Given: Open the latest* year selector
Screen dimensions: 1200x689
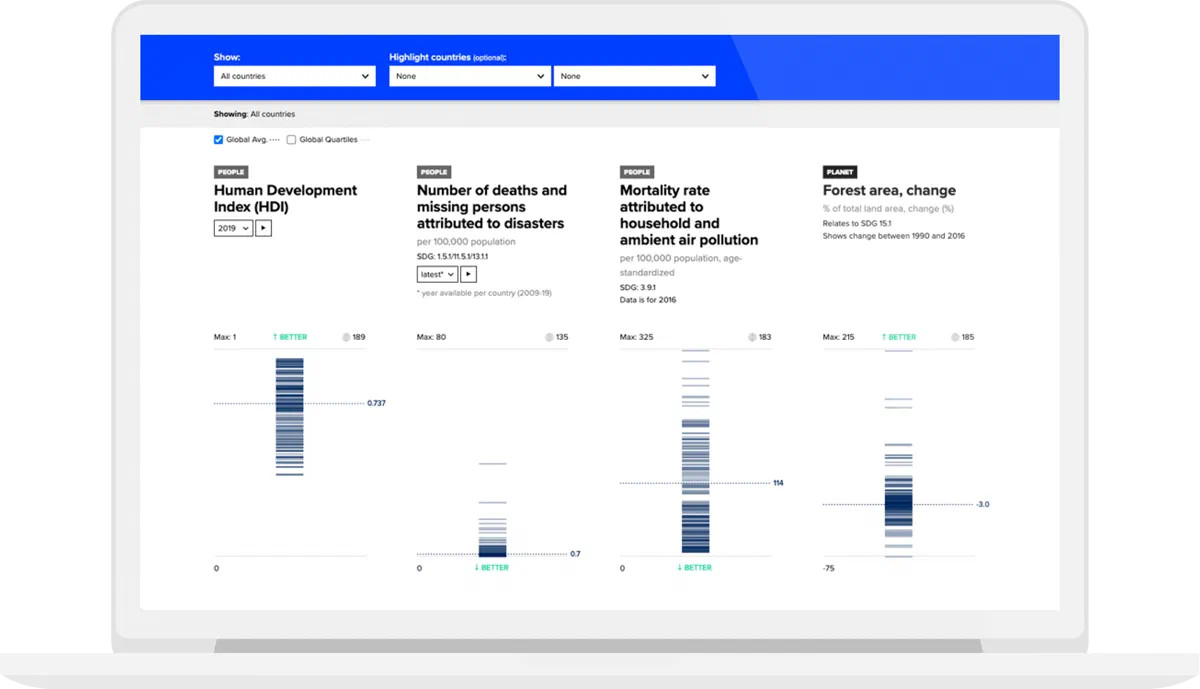Looking at the screenshot, I should [437, 274].
